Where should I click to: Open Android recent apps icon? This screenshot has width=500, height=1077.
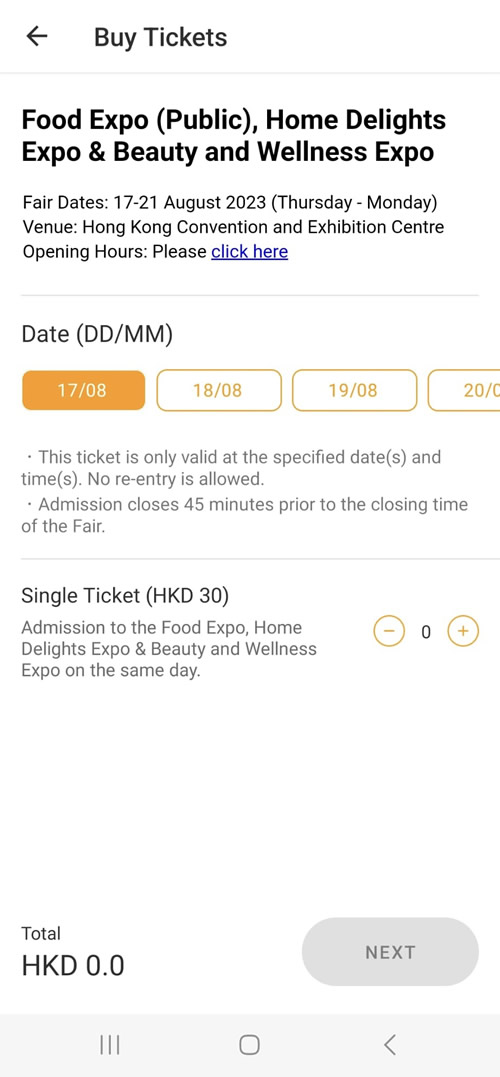pos(110,1045)
